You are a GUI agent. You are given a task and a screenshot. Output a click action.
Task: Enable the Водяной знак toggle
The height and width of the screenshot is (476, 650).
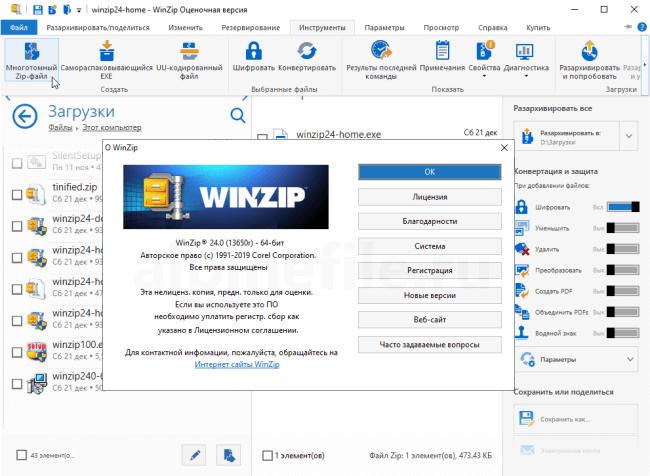tap(623, 333)
